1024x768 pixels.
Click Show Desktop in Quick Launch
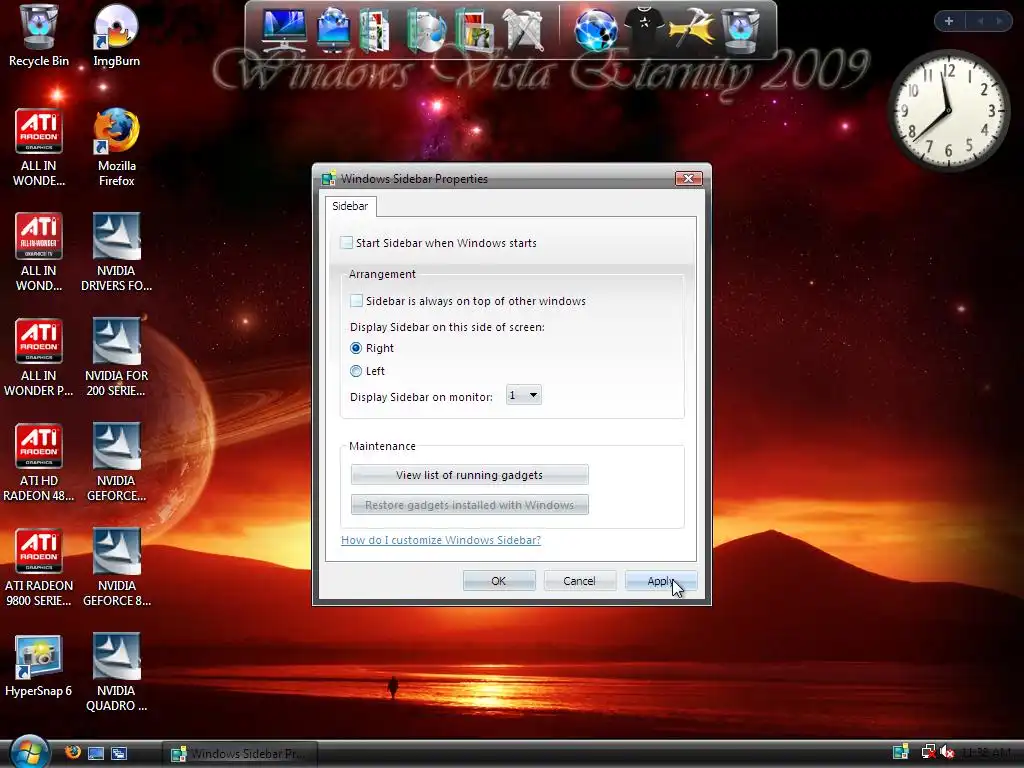(96, 753)
